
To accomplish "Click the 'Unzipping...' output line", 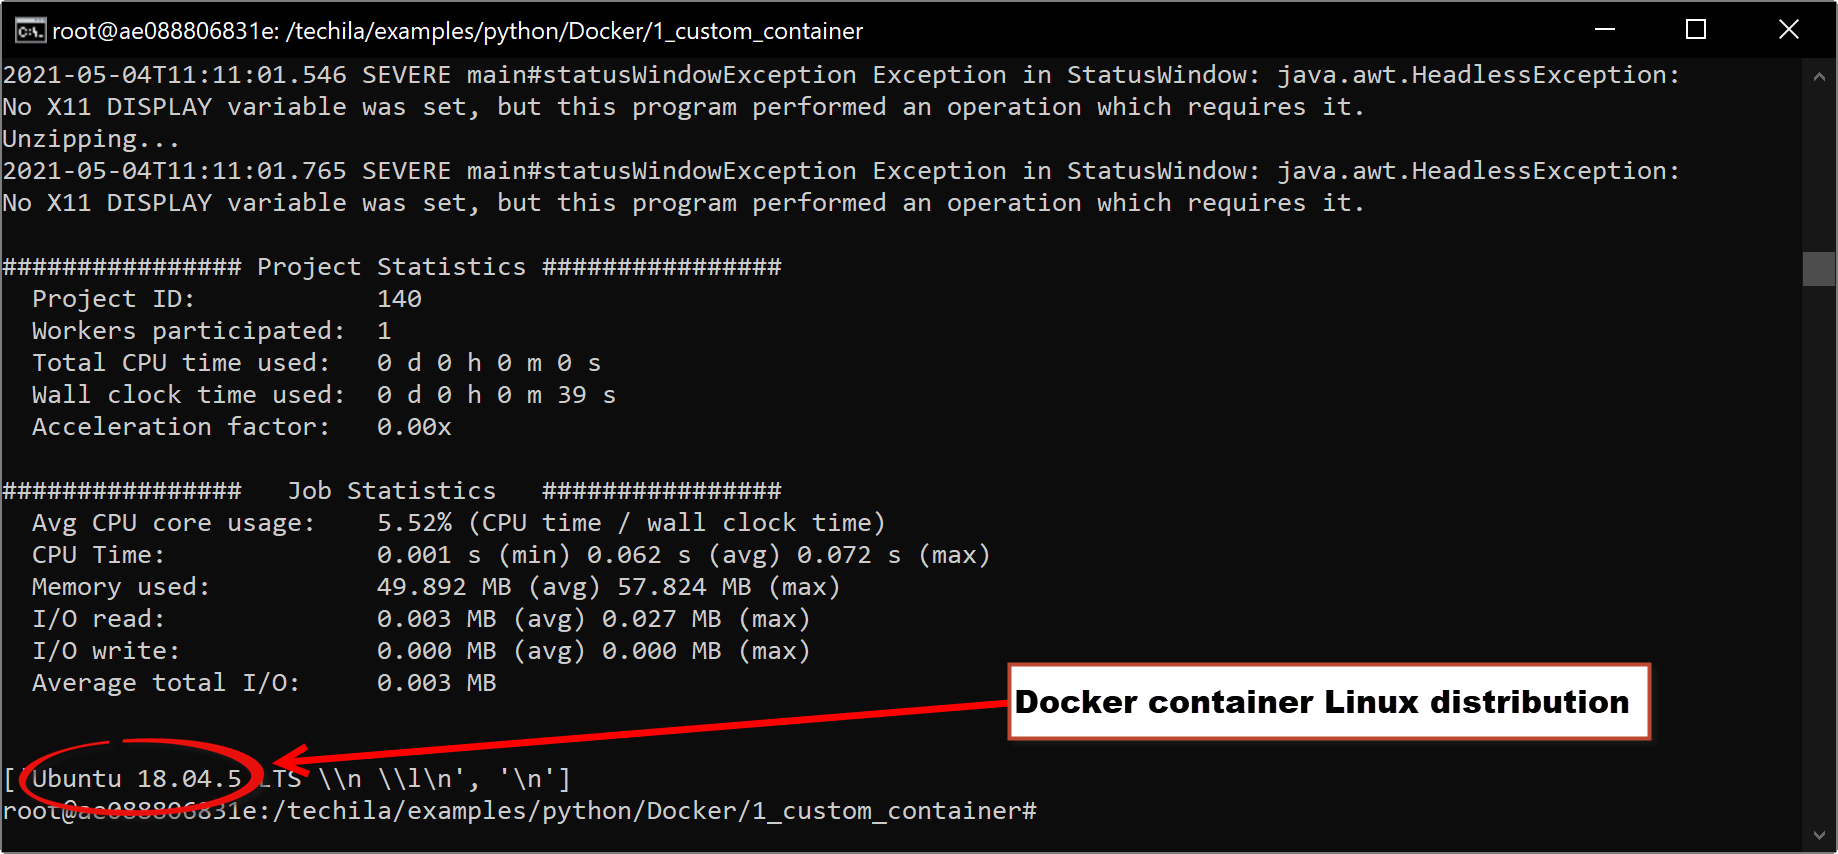I will pyautogui.click(x=91, y=139).
